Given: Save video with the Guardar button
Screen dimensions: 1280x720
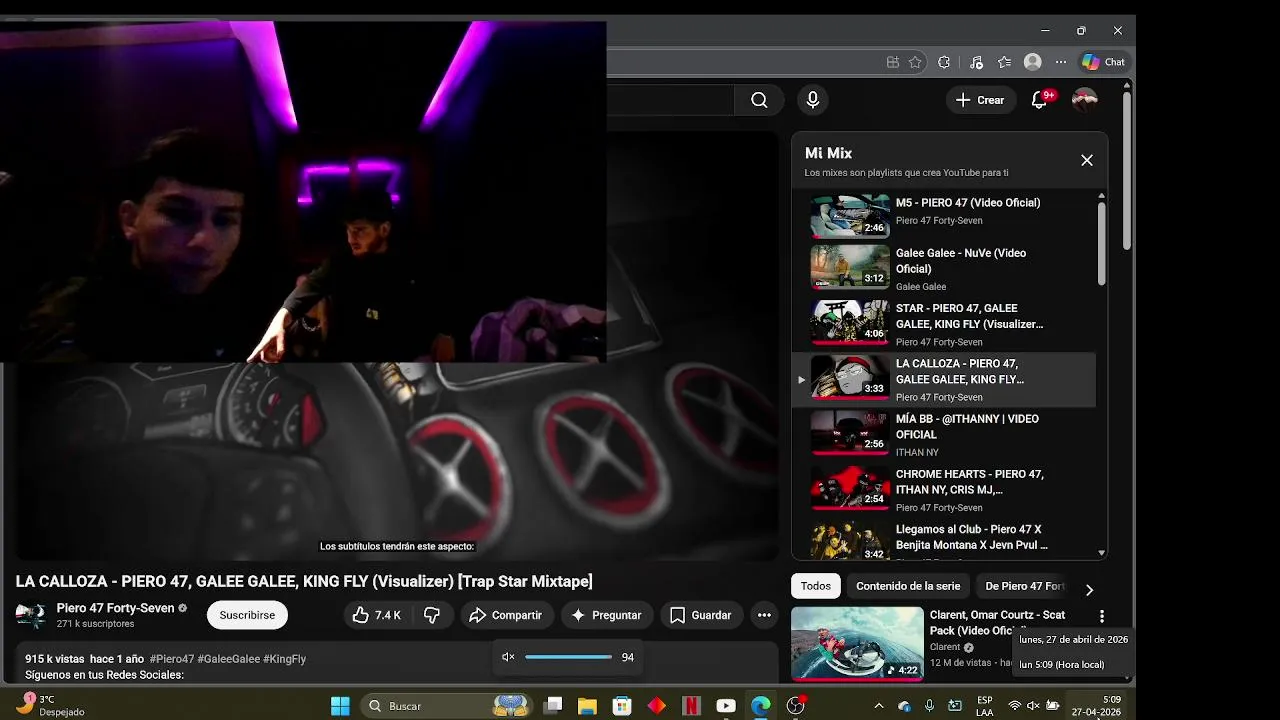Looking at the screenshot, I should tap(700, 615).
